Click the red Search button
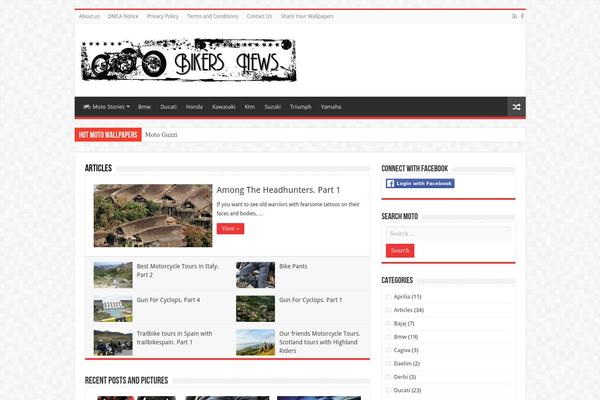 [400, 250]
